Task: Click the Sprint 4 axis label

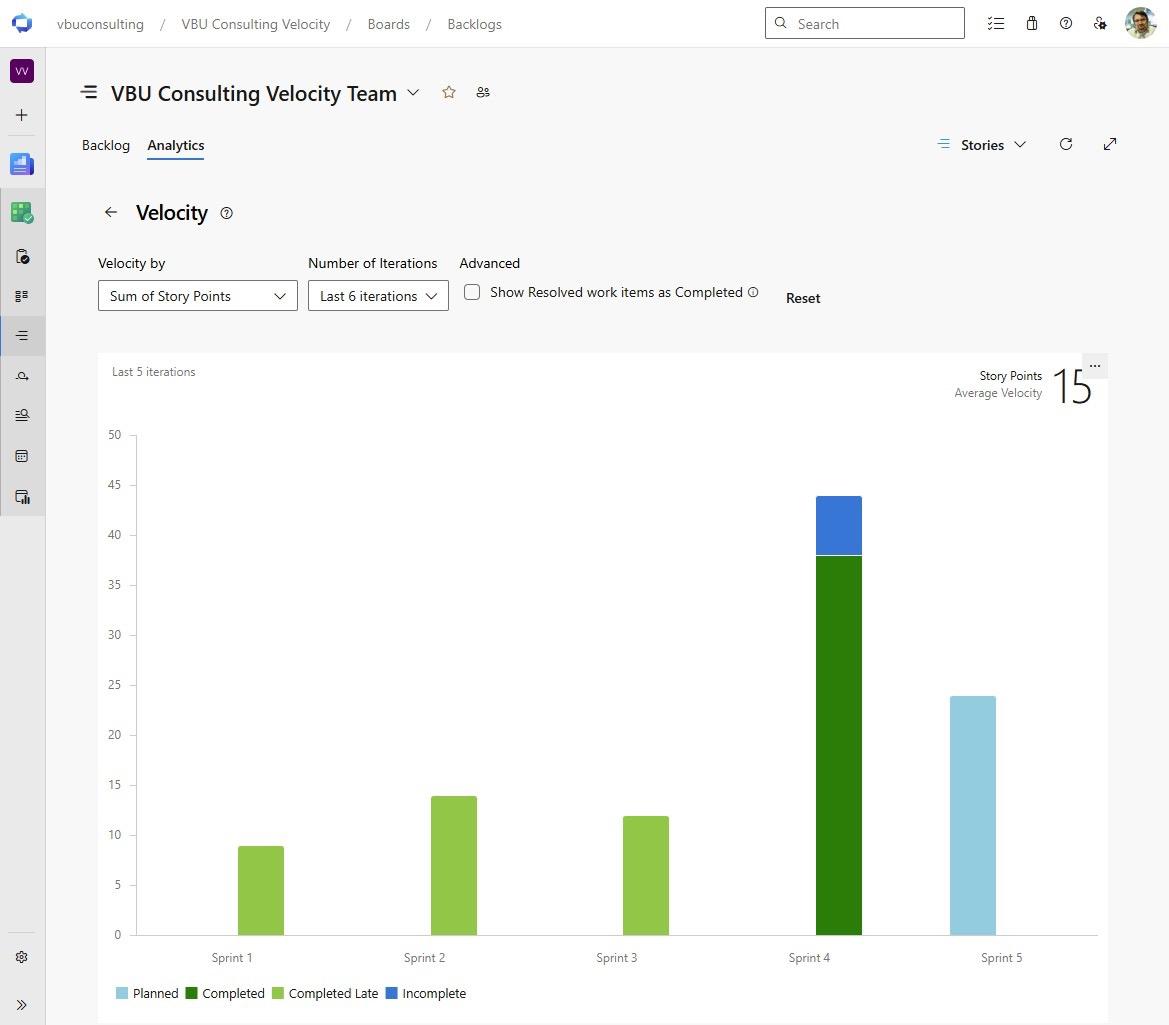Action: click(809, 958)
